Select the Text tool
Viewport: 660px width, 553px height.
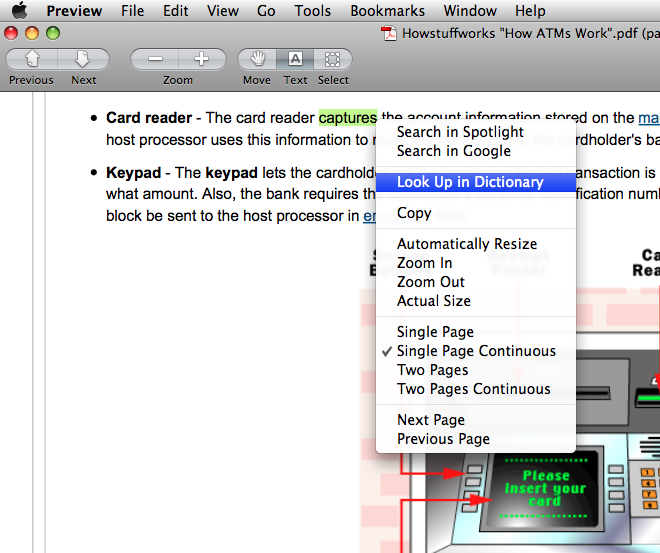(x=295, y=59)
